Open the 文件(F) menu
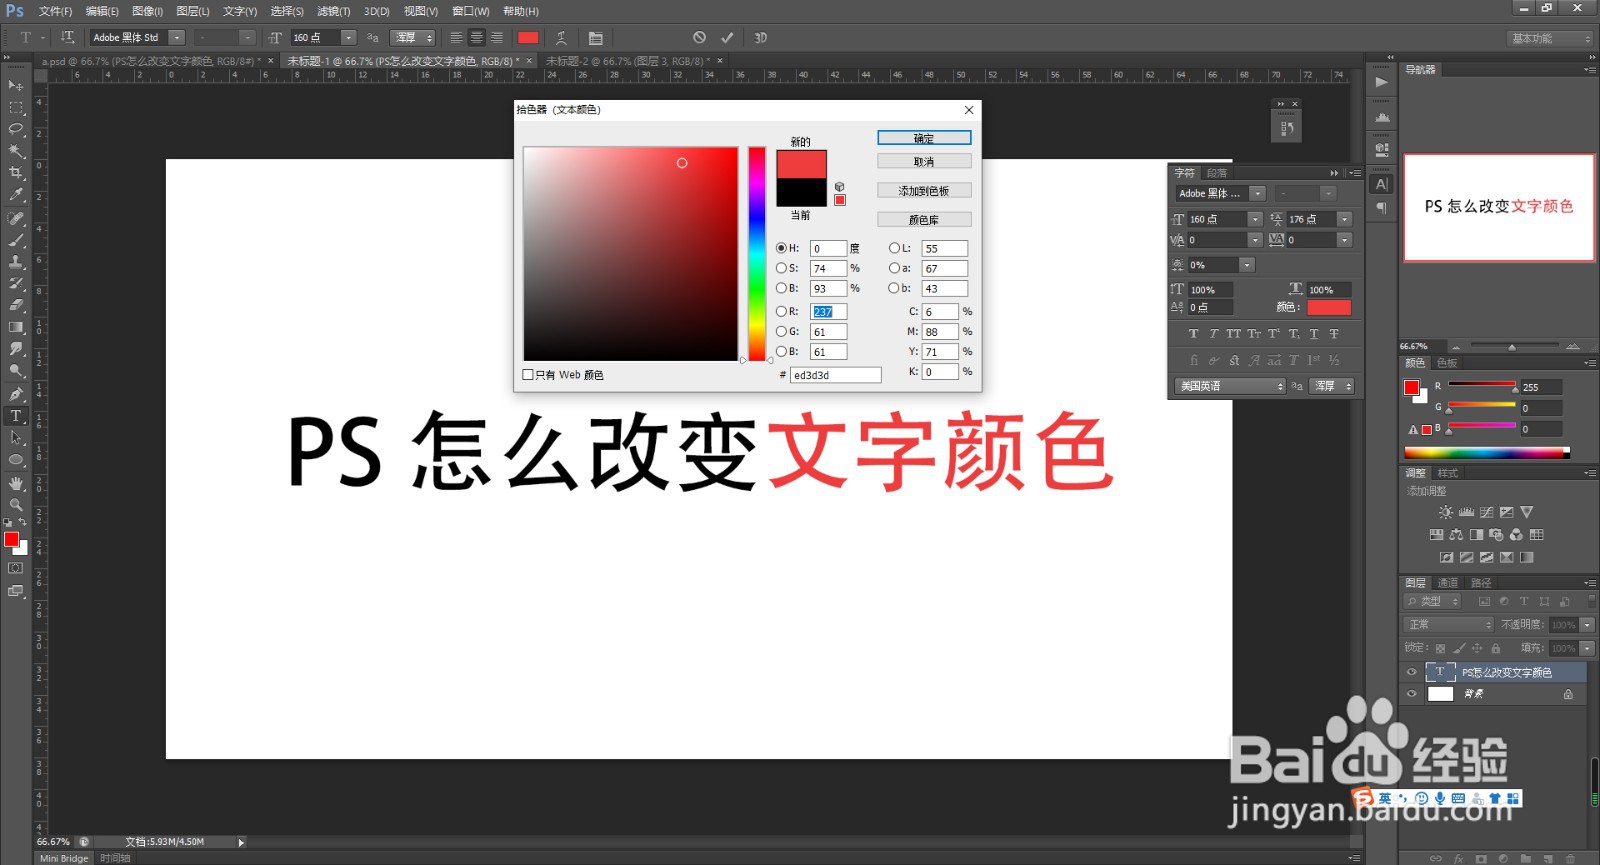1600x865 pixels. [55, 11]
